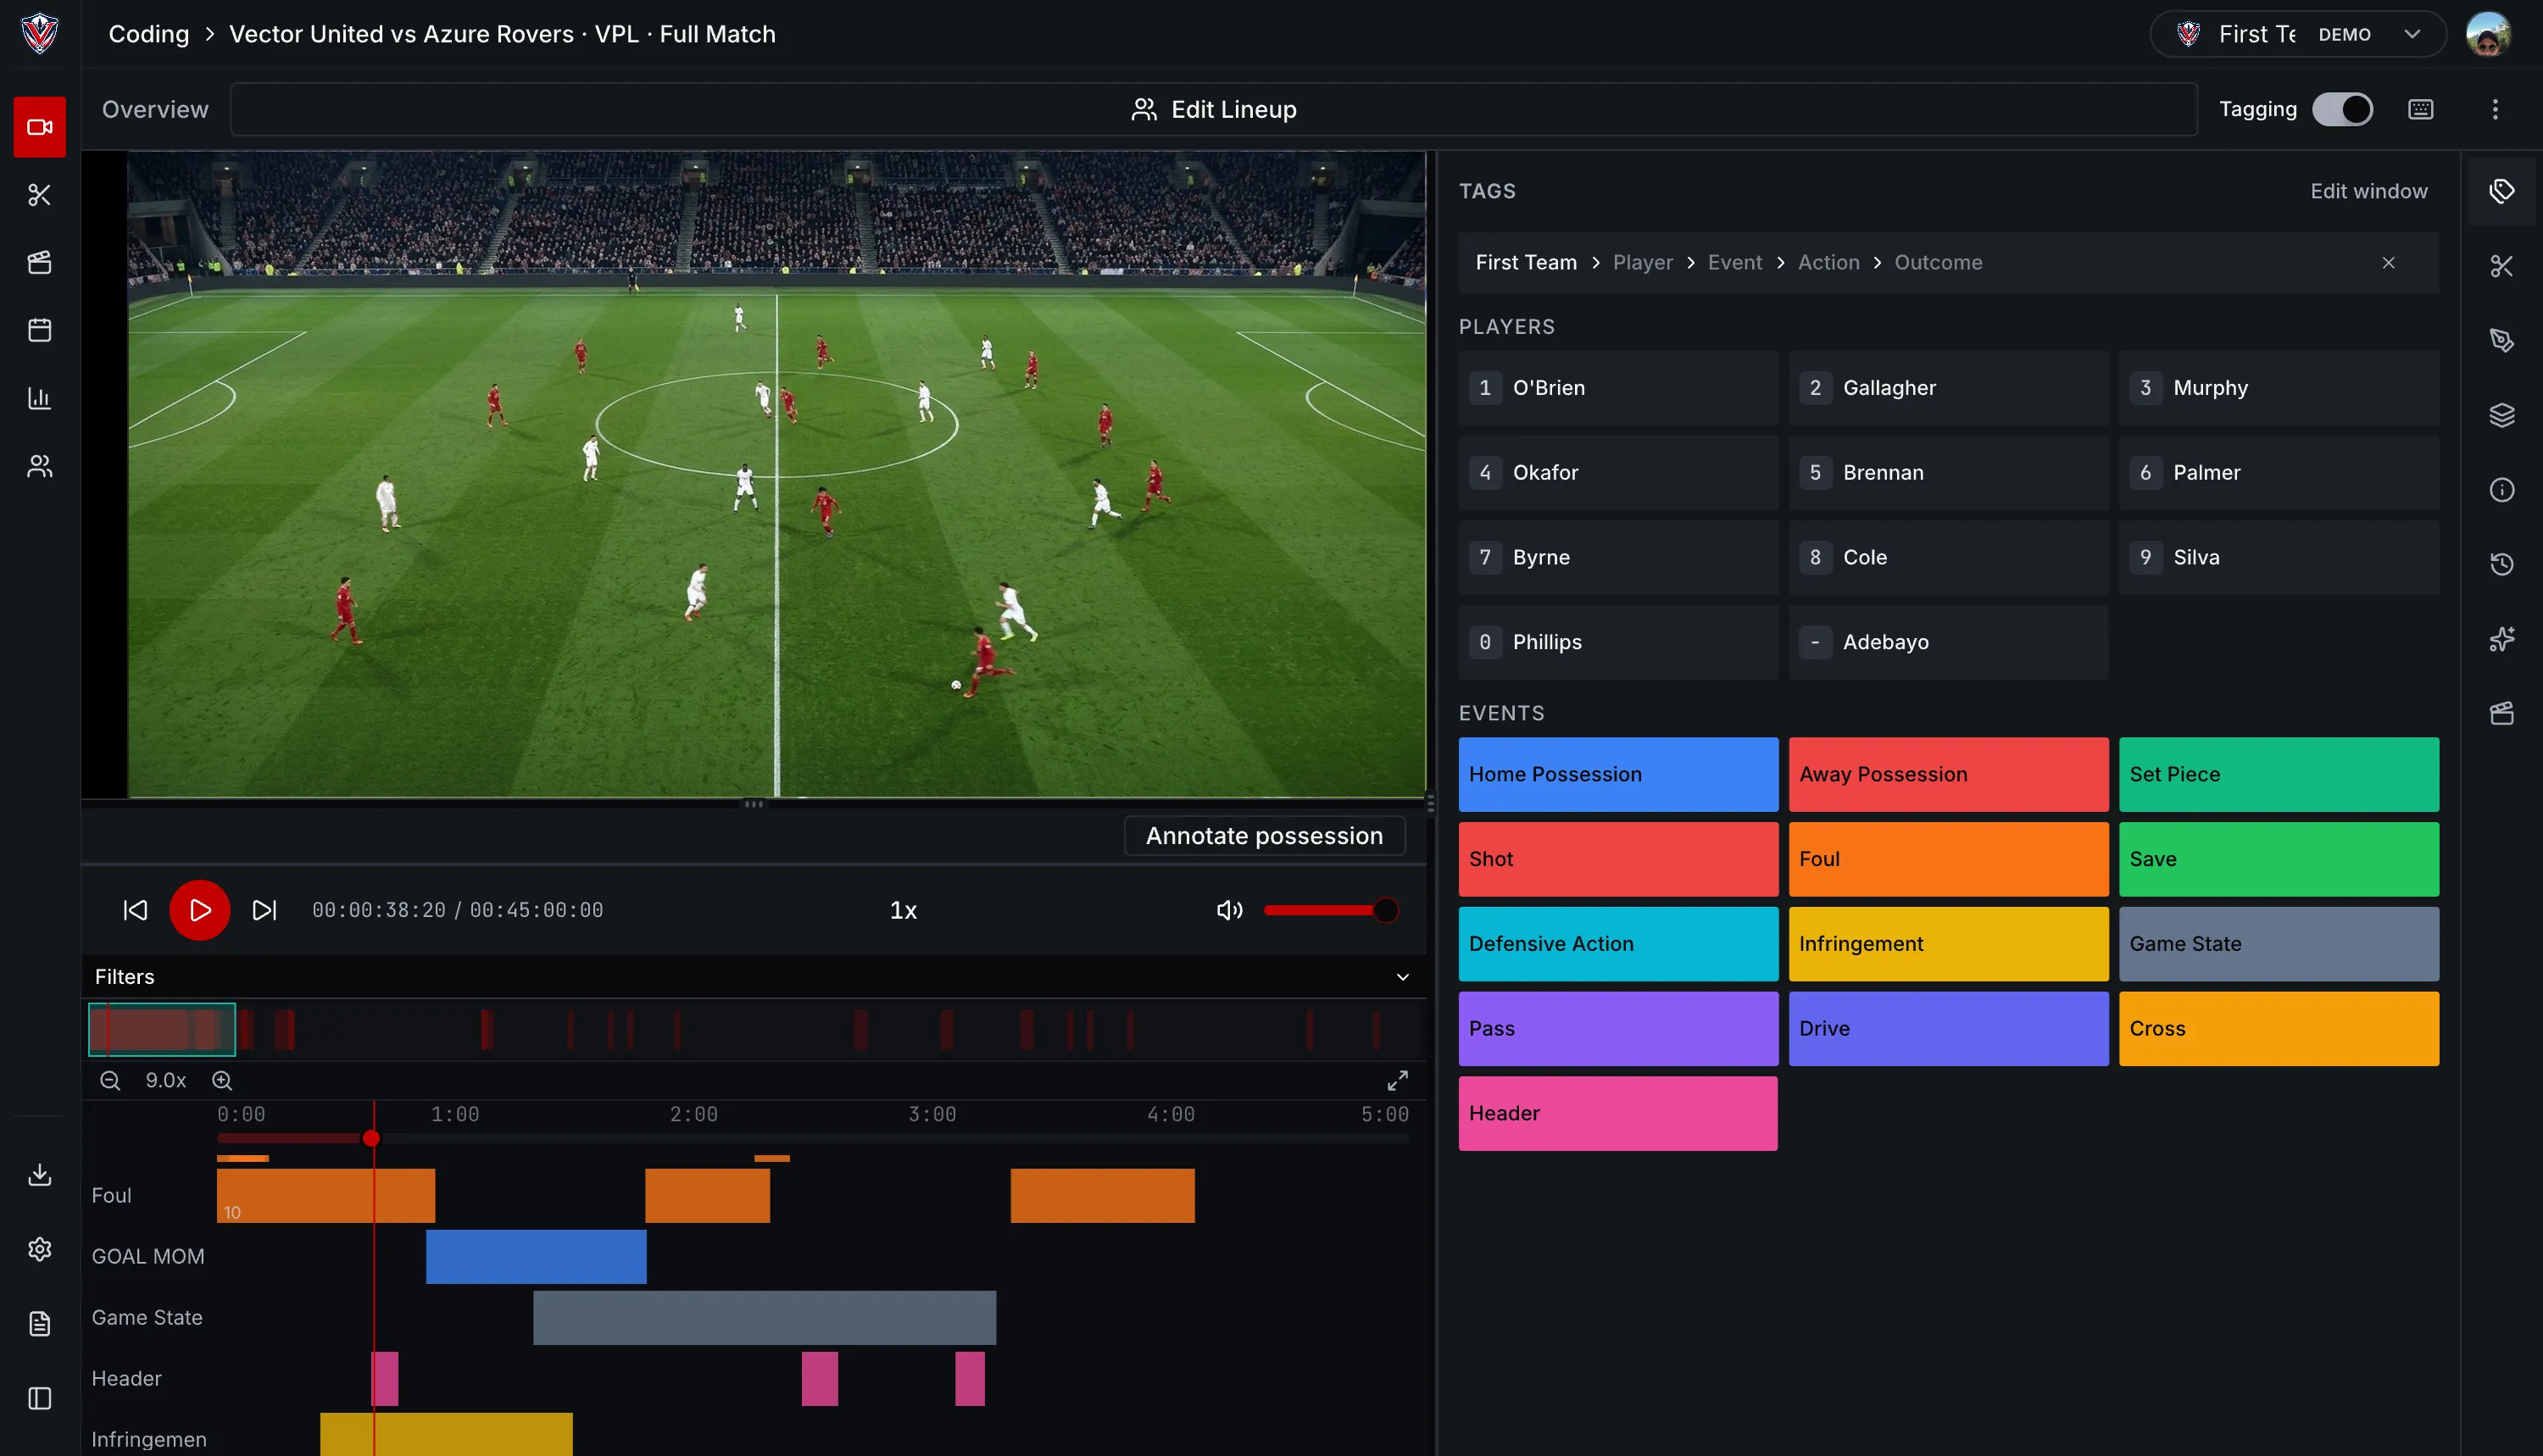Select player 1 O'Brien
The height and width of the screenshot is (1456, 2543).
[x=1618, y=388]
